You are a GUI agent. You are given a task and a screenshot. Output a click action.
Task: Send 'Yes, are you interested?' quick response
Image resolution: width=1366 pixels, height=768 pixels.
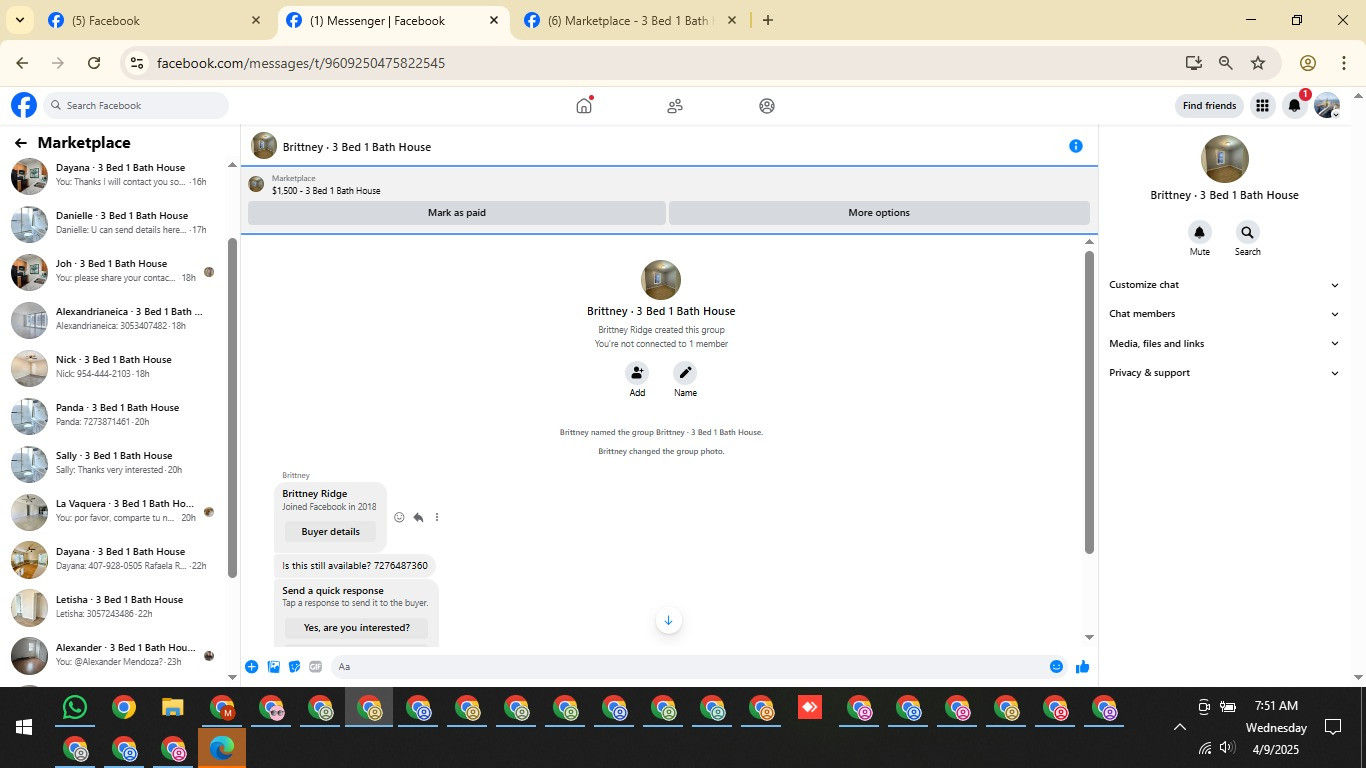357,628
